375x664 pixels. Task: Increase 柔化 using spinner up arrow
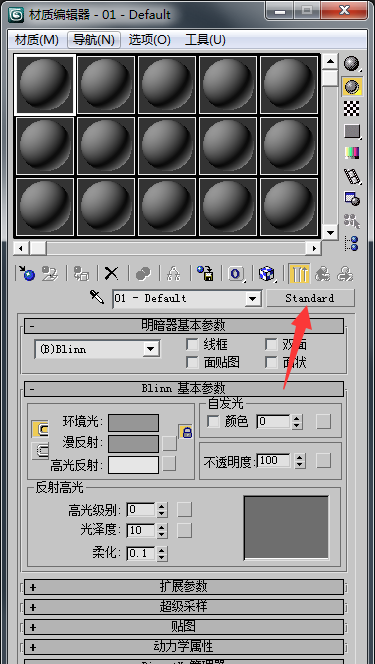161,549
